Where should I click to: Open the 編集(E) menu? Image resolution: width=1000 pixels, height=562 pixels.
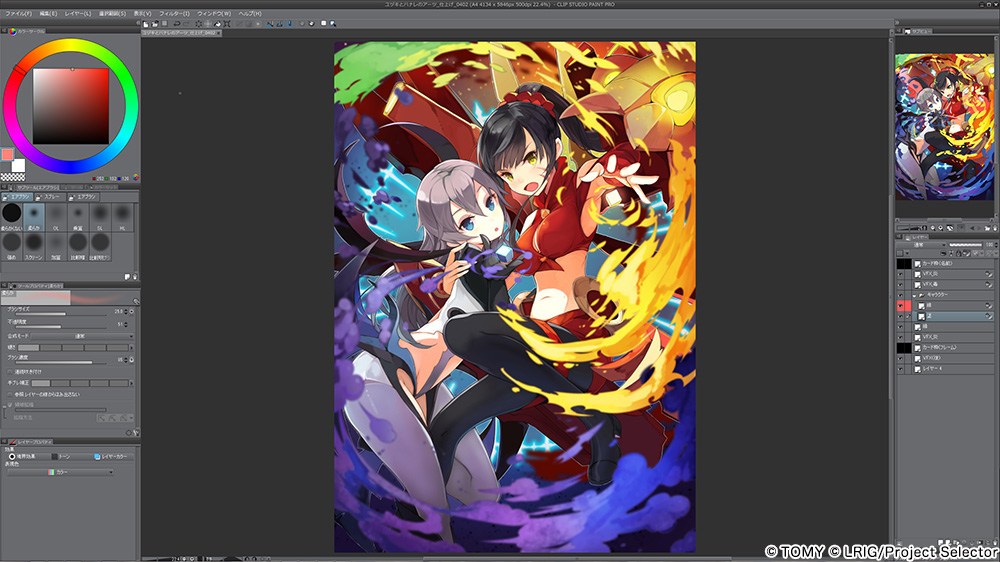pyautogui.click(x=48, y=13)
